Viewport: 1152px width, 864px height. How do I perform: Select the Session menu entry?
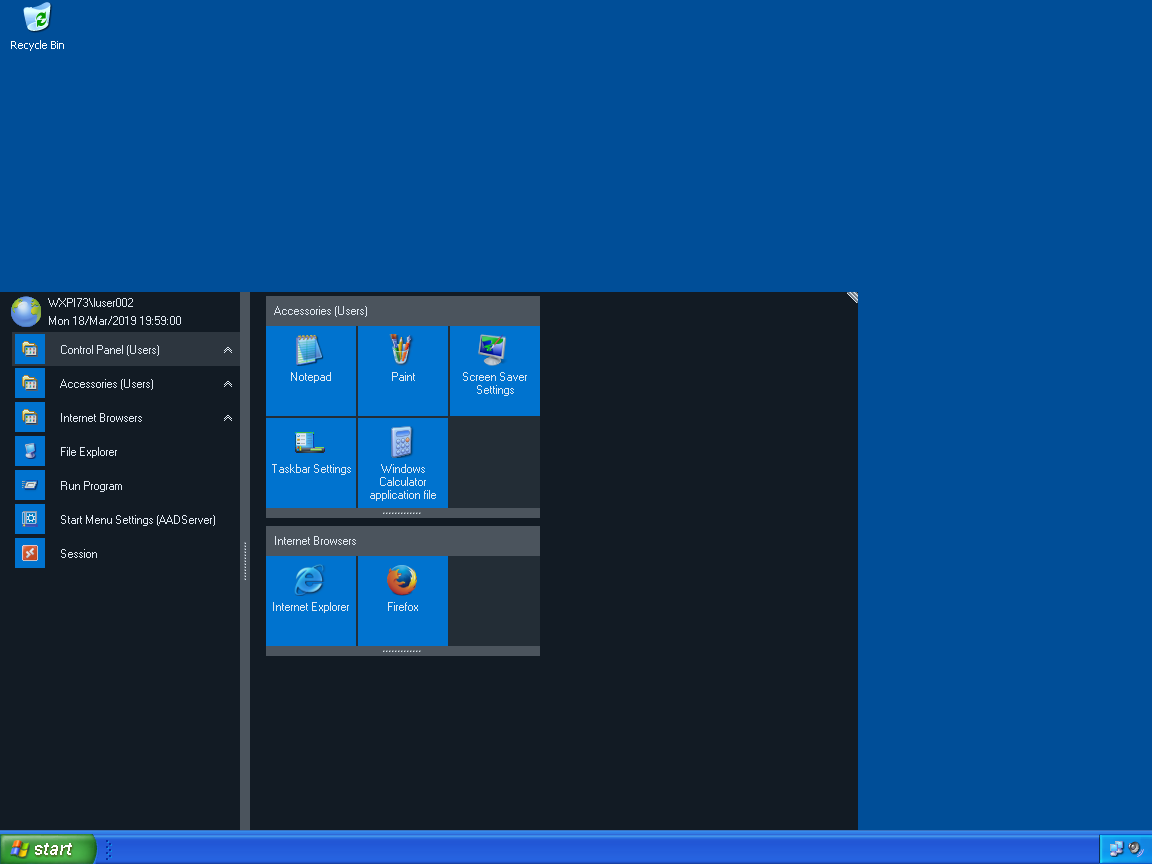[x=78, y=554]
